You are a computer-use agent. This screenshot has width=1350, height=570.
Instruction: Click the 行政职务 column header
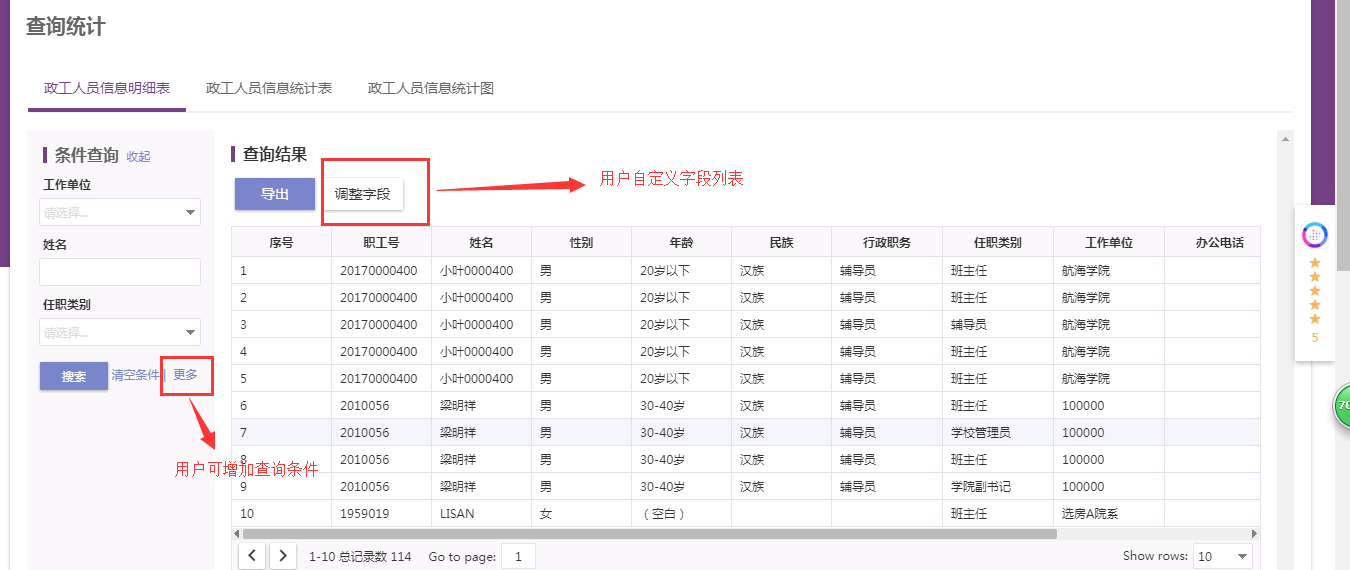click(x=887, y=242)
